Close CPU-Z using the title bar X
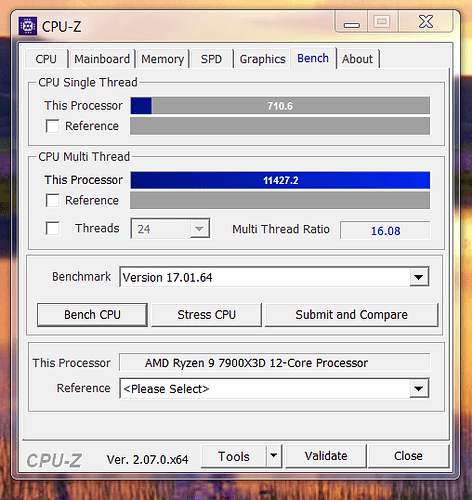 click(426, 22)
